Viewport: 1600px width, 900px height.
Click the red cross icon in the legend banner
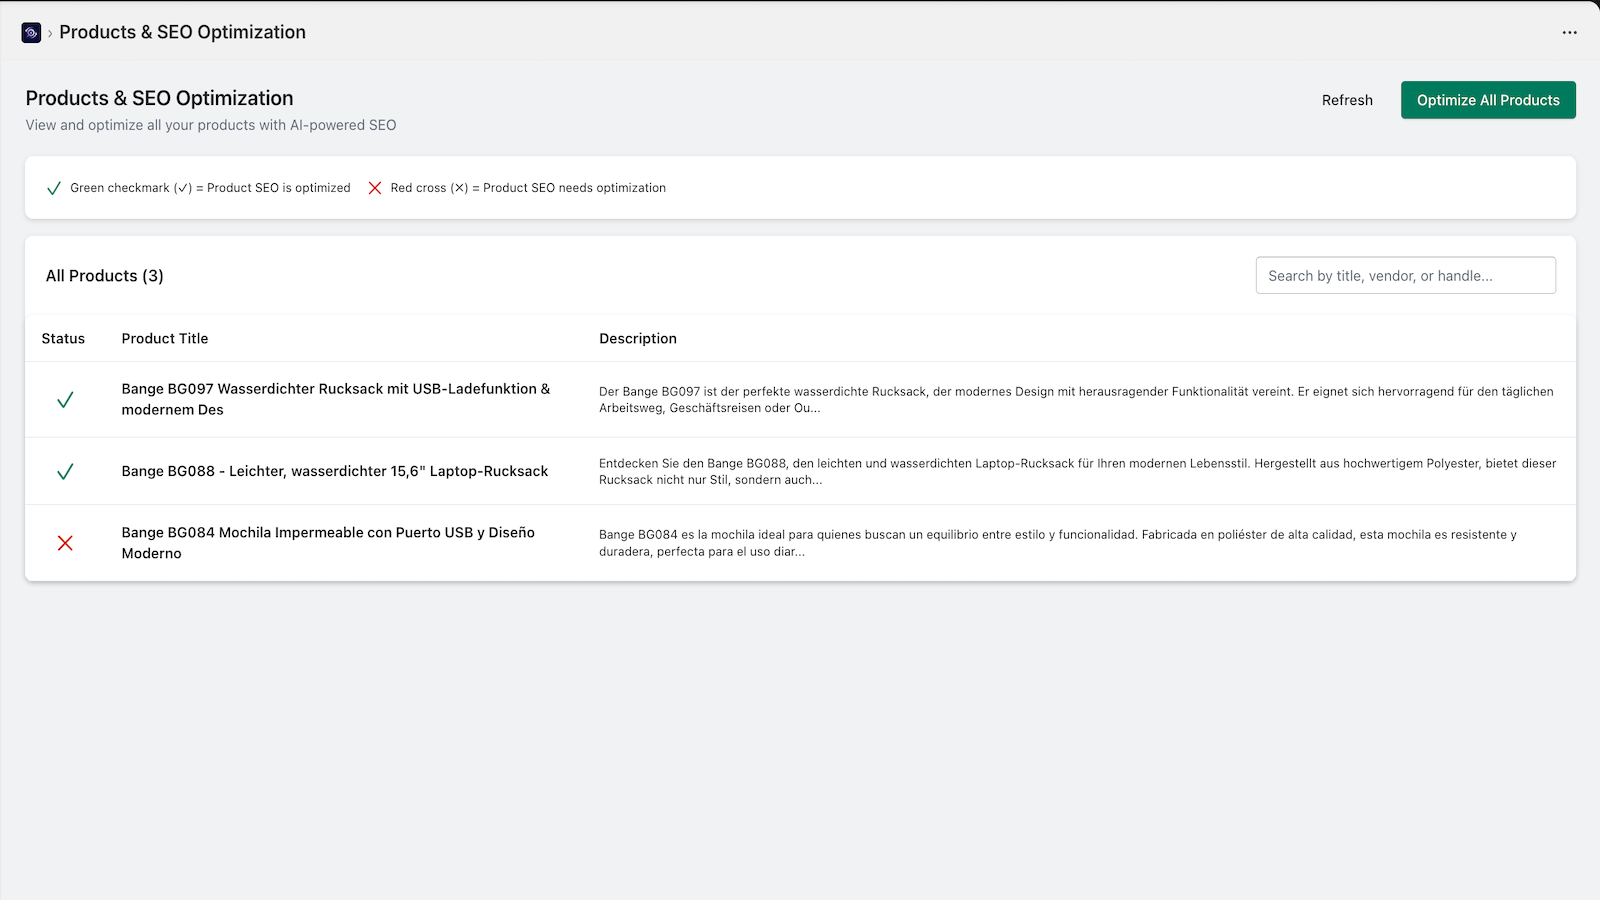(x=375, y=187)
